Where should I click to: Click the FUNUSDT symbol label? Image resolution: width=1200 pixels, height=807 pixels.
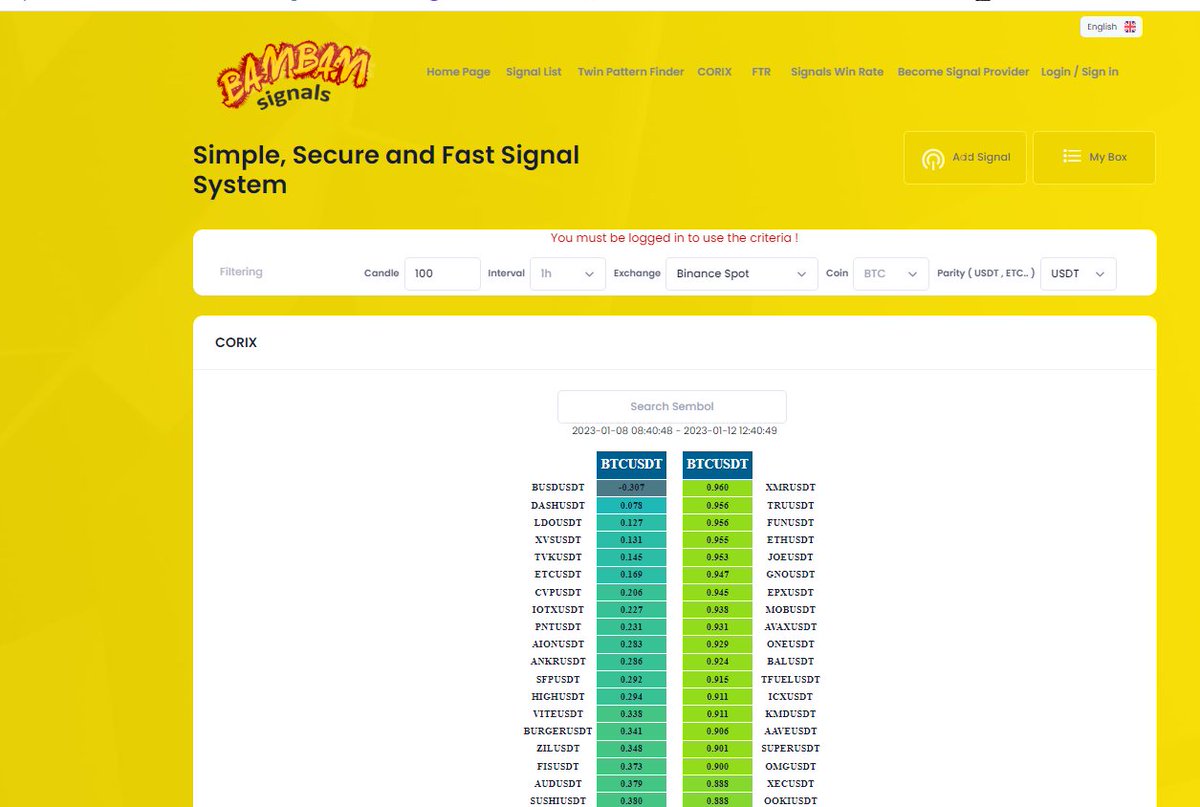tap(791, 523)
